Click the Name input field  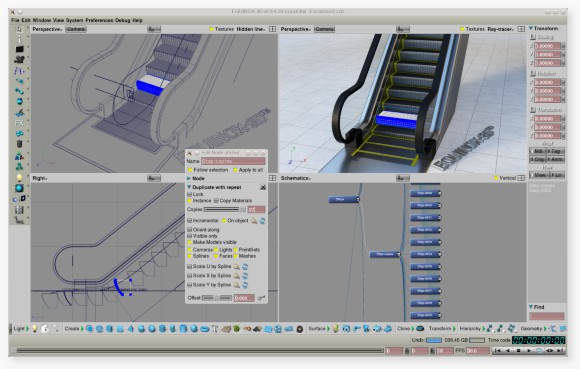point(233,161)
